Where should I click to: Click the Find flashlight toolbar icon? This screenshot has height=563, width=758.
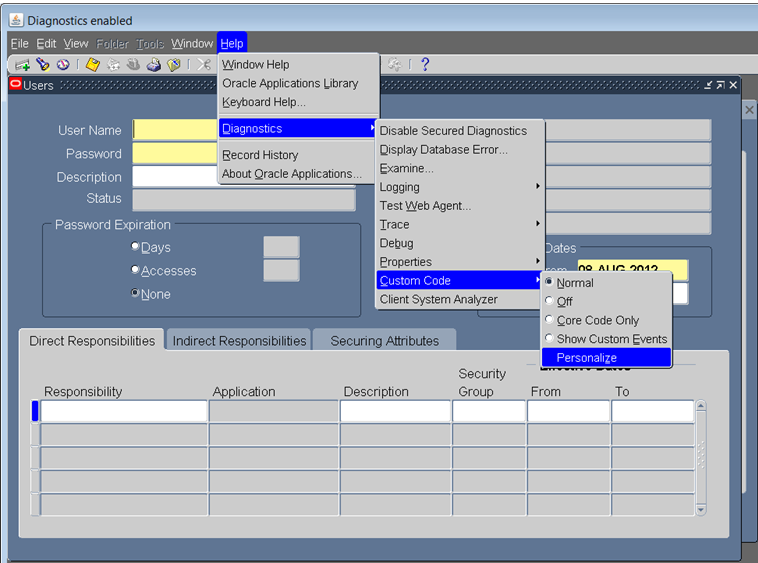(x=43, y=64)
